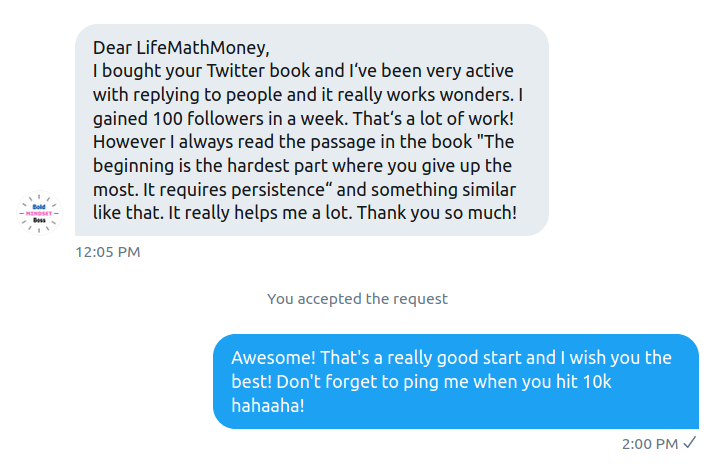
Task: Click the word "Awesome!" in the reply
Action: tap(267, 358)
